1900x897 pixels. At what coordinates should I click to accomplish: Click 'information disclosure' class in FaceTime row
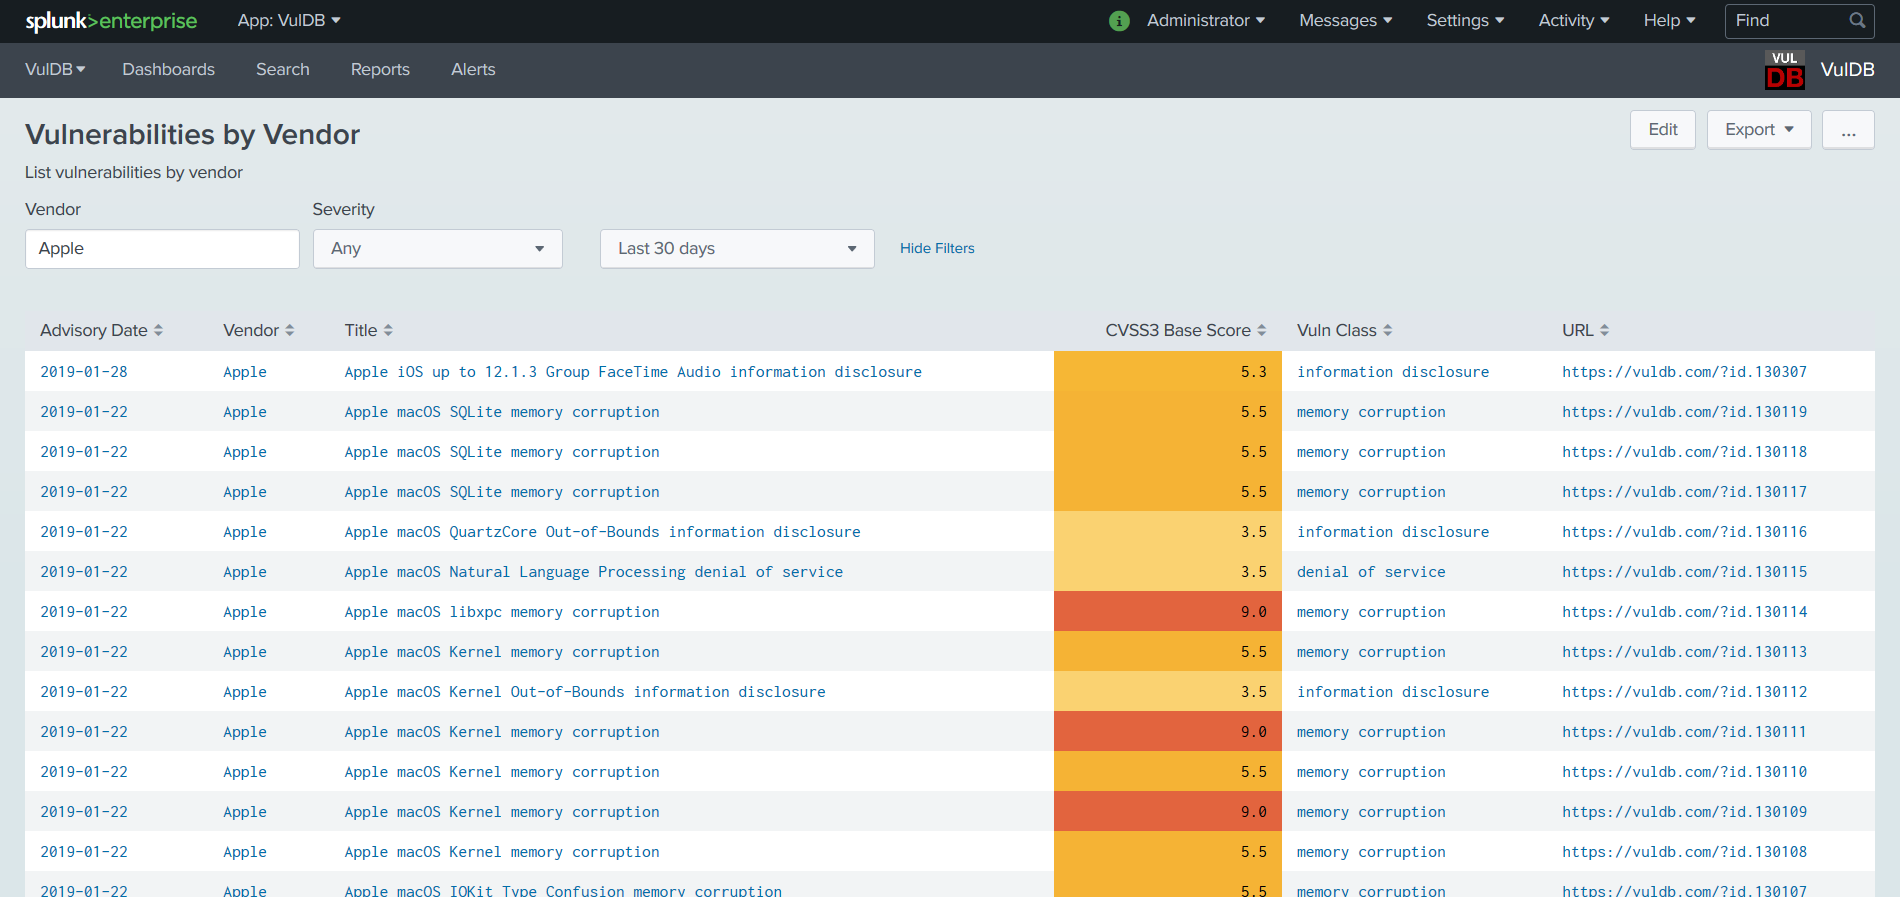point(1393,372)
